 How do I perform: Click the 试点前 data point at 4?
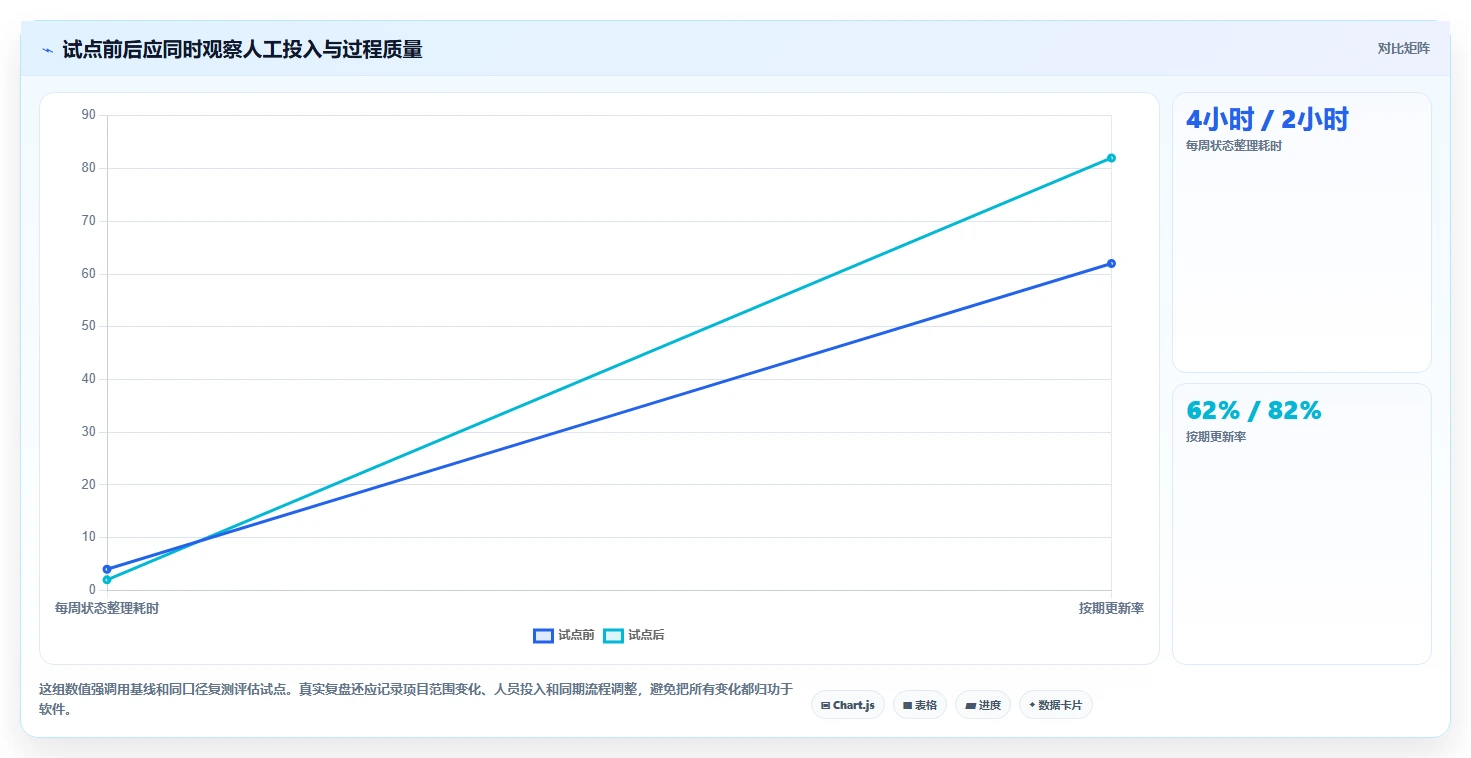[x=107, y=569]
